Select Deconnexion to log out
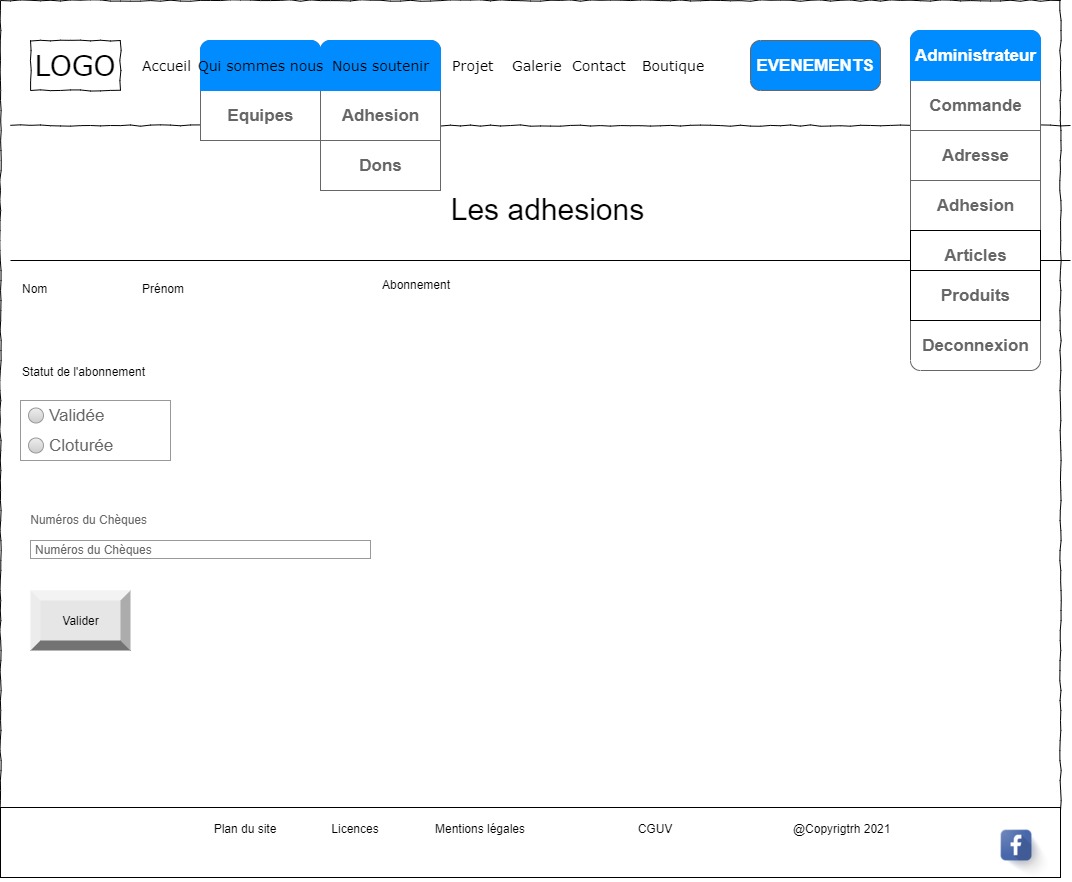Viewport: 1072px width, 882px height. 975,346
